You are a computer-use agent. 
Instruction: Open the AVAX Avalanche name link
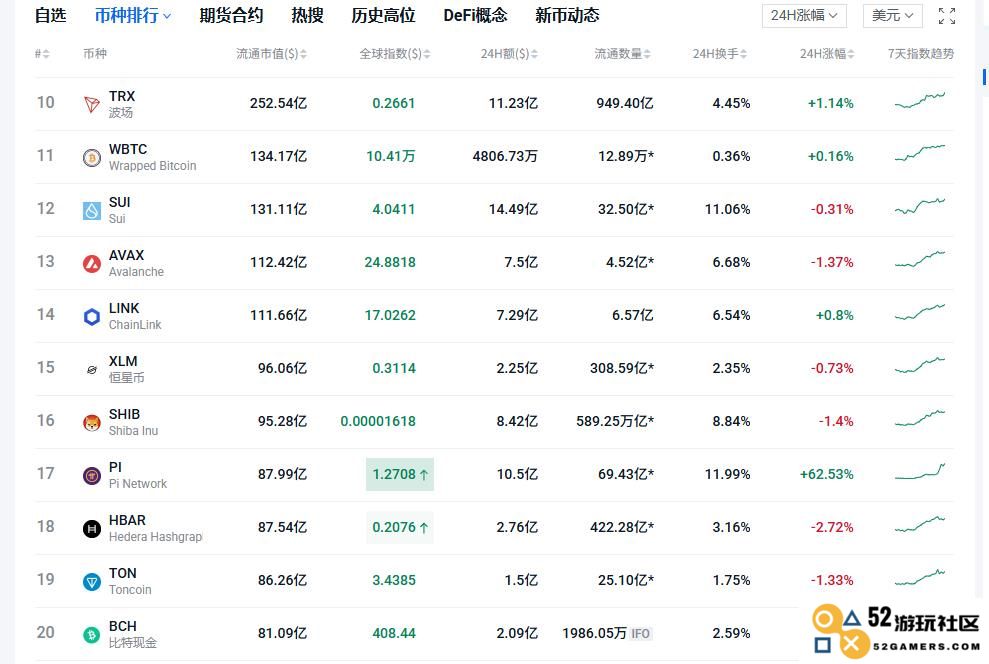coord(136,263)
